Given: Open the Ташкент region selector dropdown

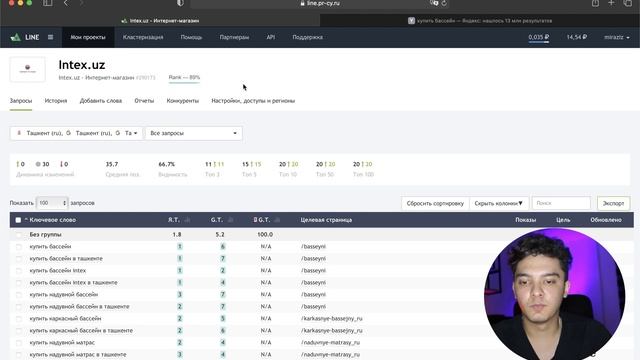Looking at the screenshot, I should point(76,133).
